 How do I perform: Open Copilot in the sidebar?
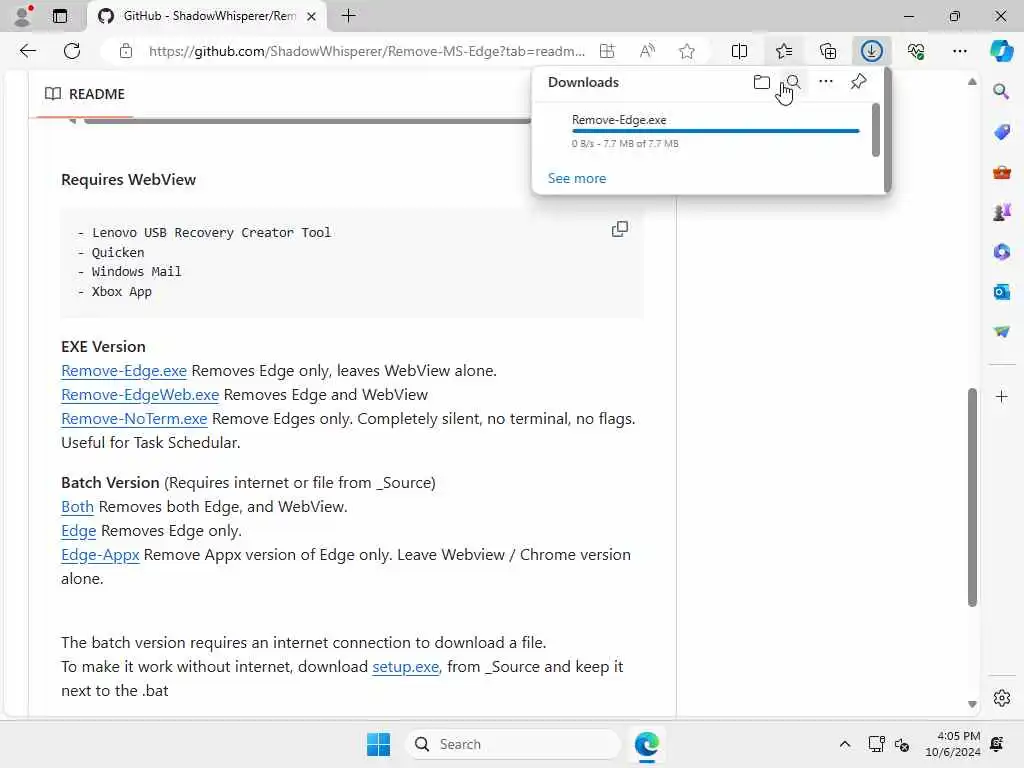pyautogui.click(x=1001, y=51)
